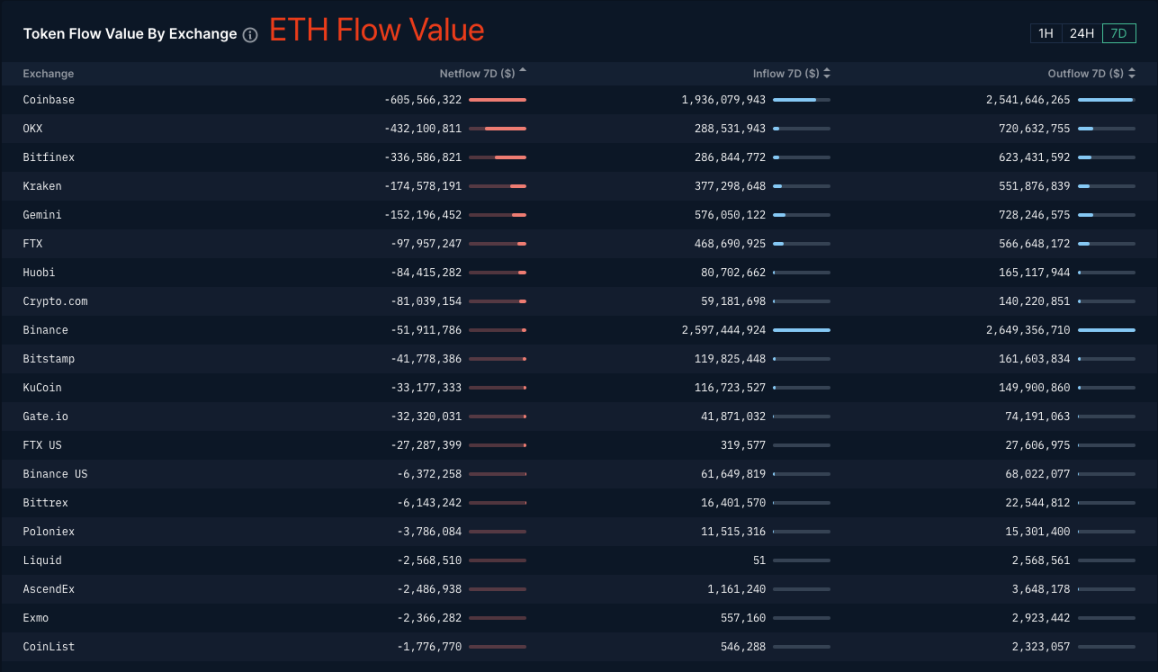The width and height of the screenshot is (1158, 672).
Task: Open the Coinbase exchange row
Action: click(49, 100)
